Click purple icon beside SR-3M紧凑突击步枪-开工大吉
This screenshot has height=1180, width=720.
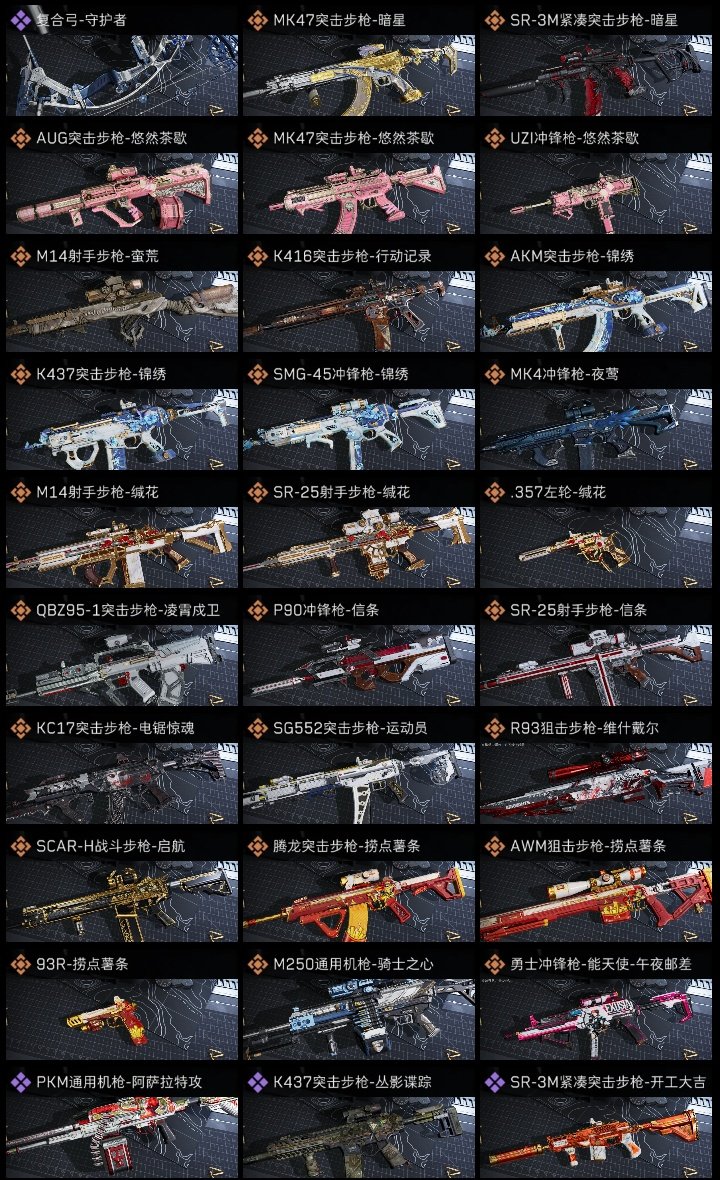coord(495,1082)
